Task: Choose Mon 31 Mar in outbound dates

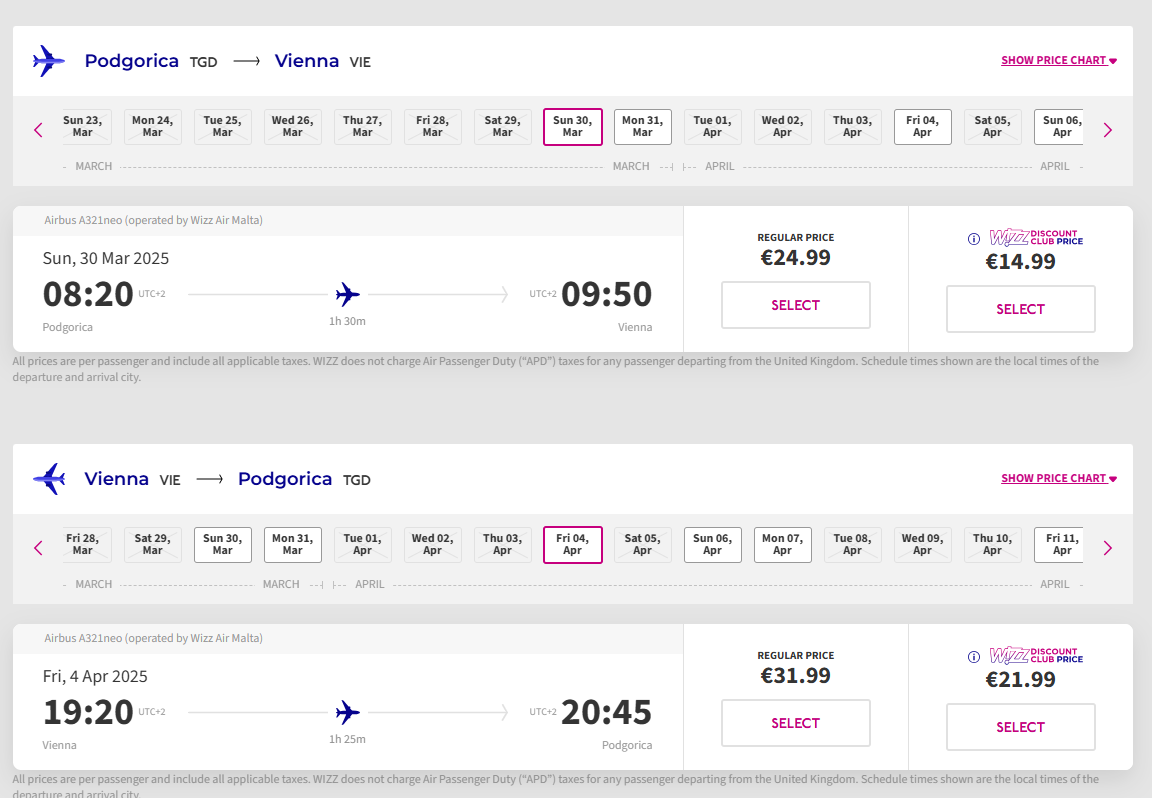Action: [x=642, y=127]
